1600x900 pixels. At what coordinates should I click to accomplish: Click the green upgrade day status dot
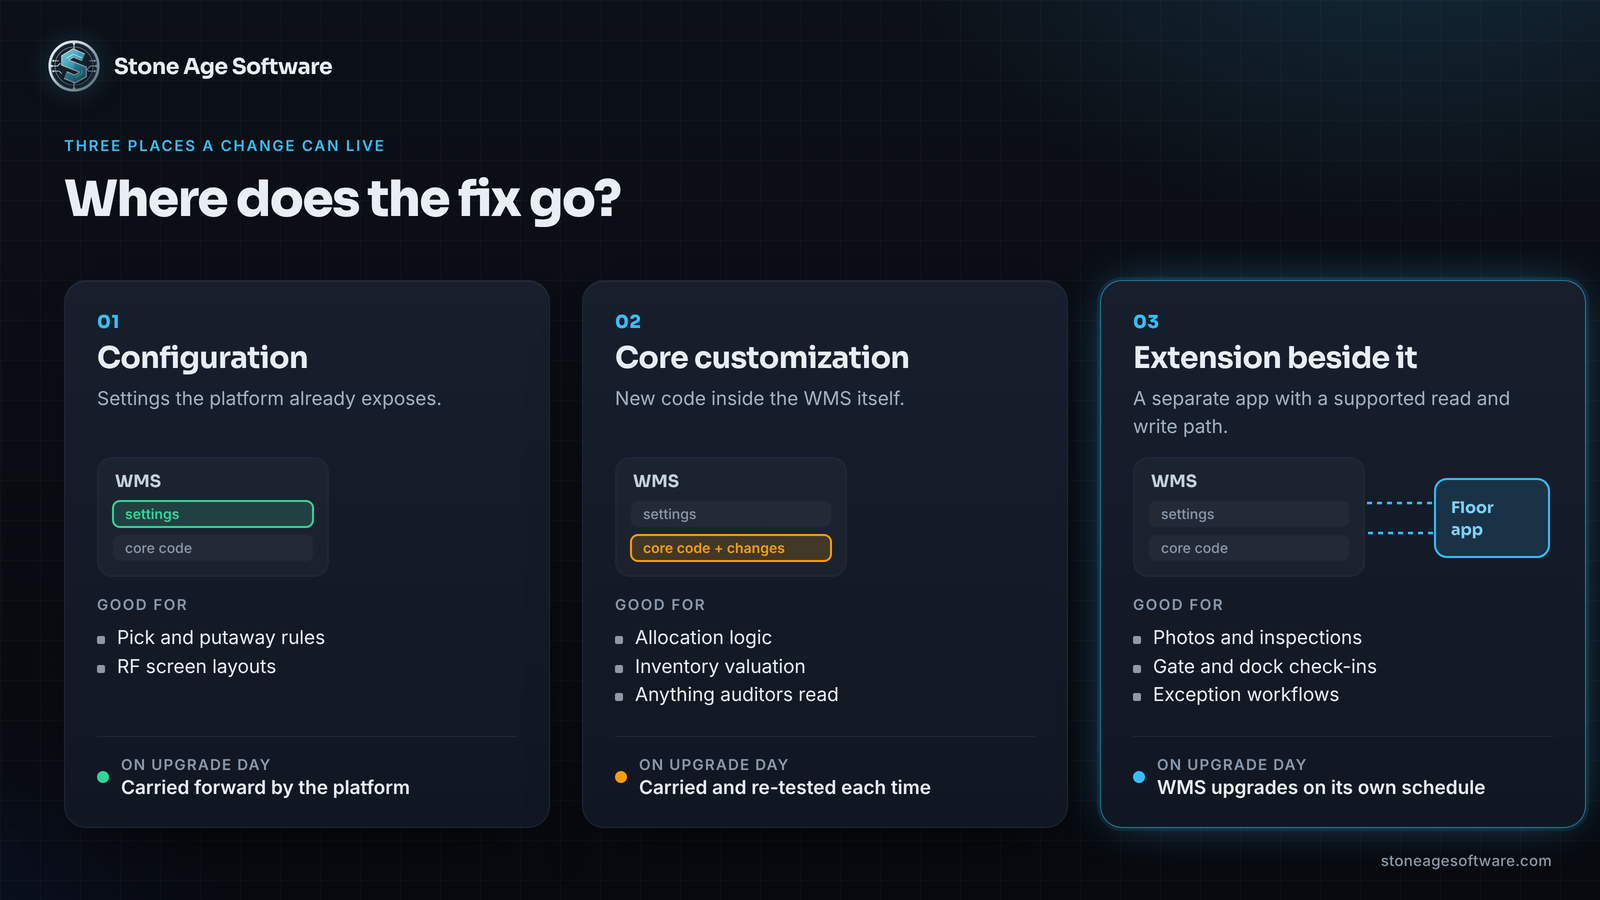click(x=103, y=777)
